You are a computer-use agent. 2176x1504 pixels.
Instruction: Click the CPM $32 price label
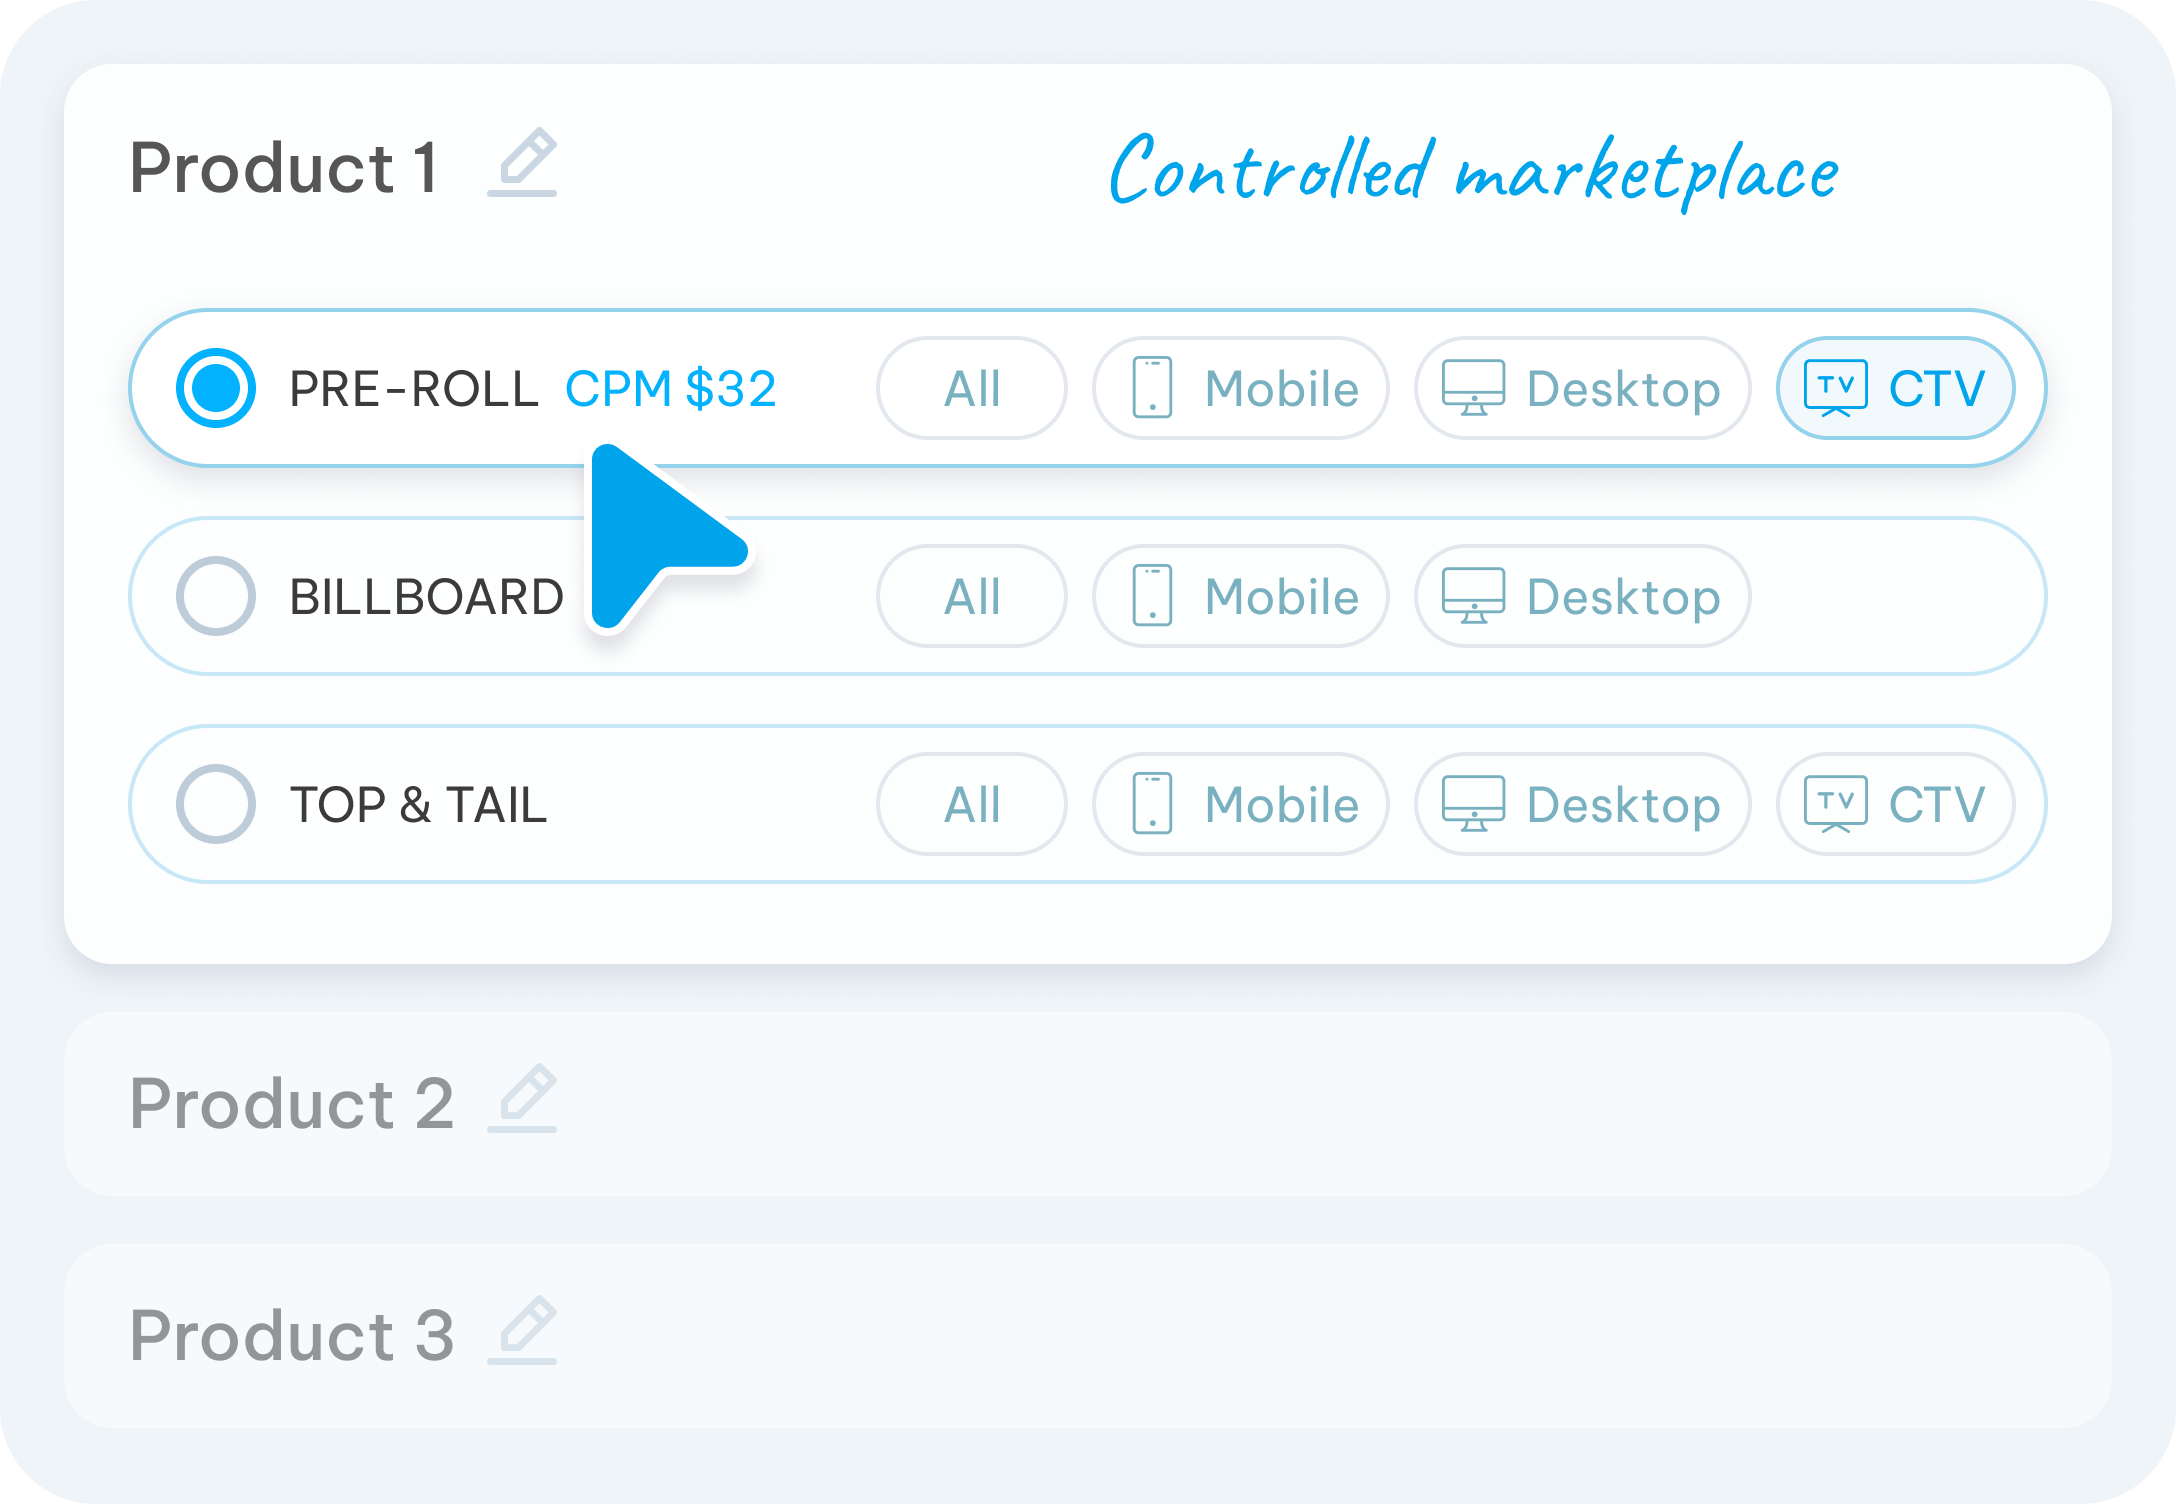(670, 388)
